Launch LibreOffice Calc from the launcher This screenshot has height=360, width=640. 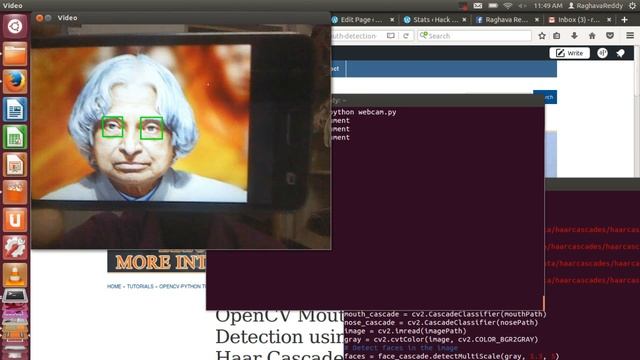15,137
